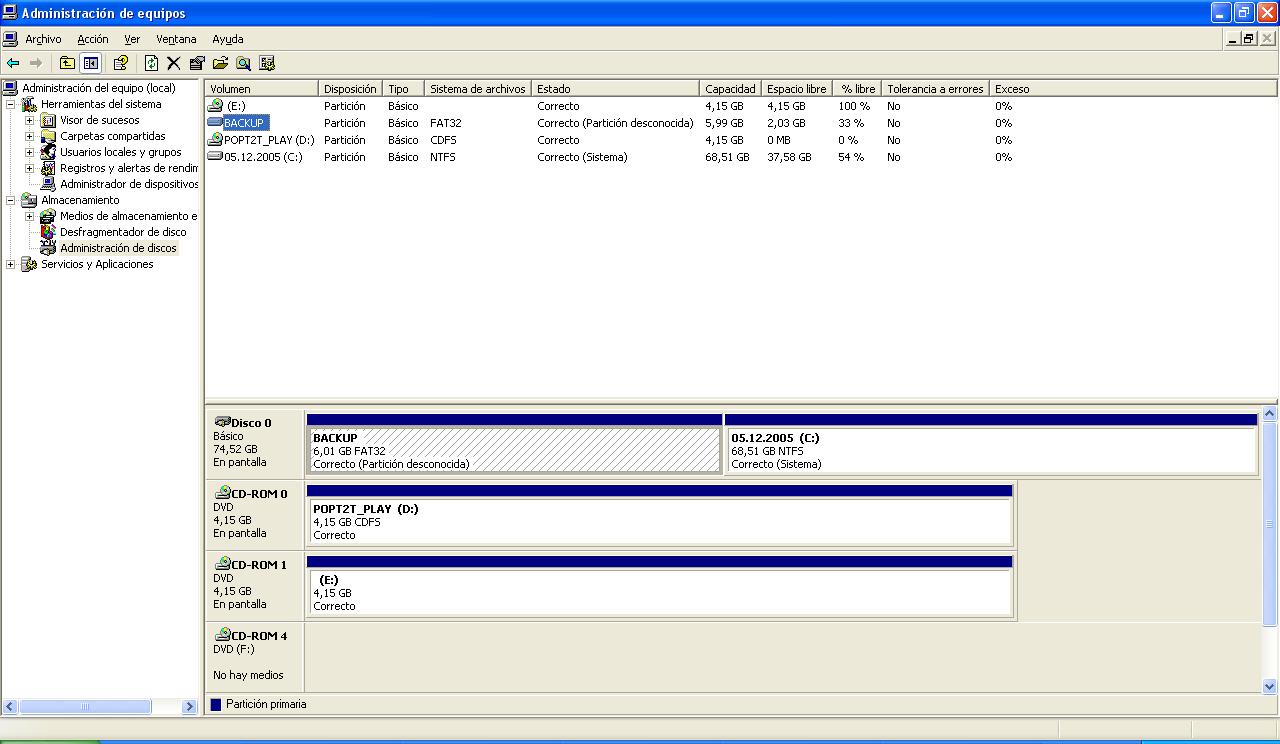Click the rightmost settings toolbar icon
This screenshot has width=1280, height=744.
pos(267,63)
